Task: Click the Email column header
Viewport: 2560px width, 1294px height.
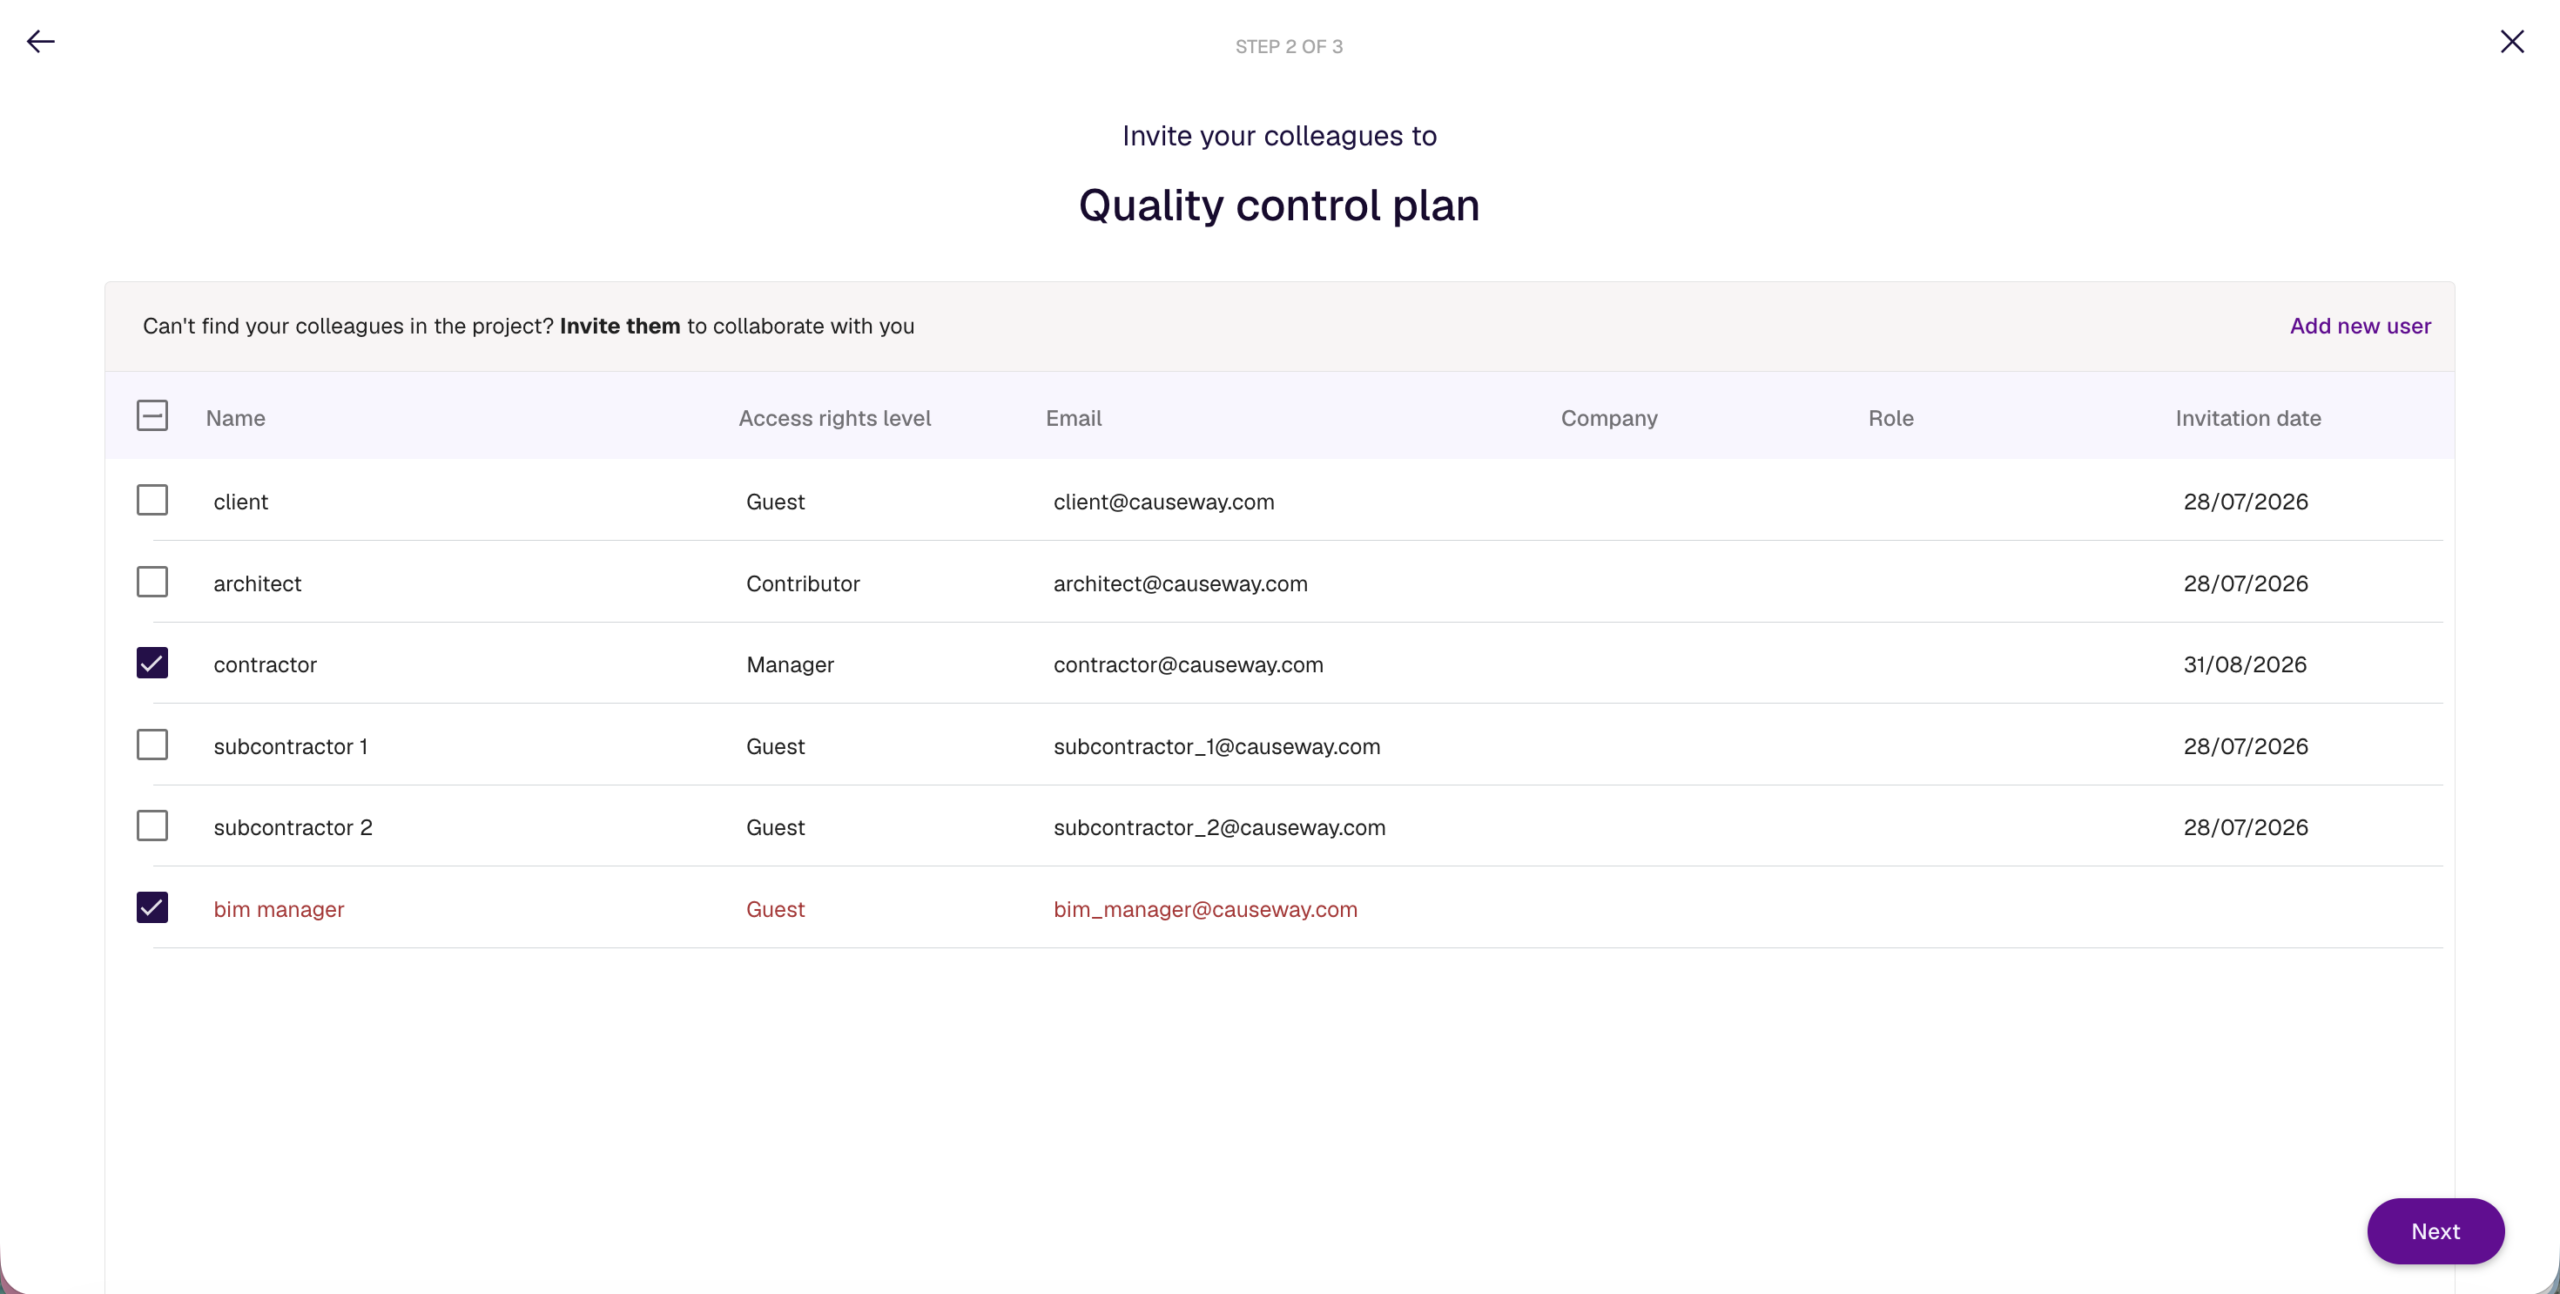Action: (x=1073, y=418)
